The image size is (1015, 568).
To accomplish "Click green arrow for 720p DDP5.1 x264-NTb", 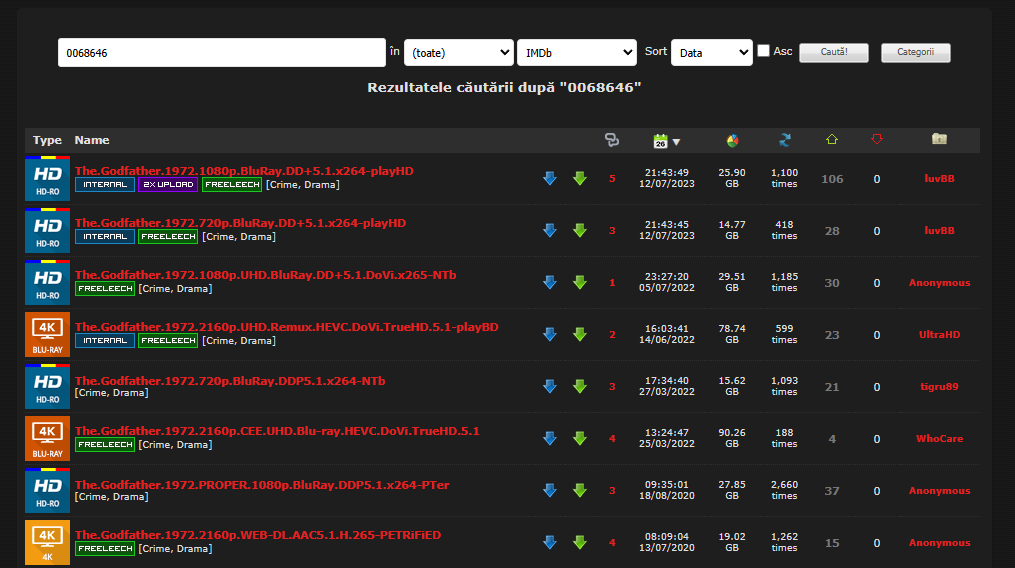I will pos(580,387).
